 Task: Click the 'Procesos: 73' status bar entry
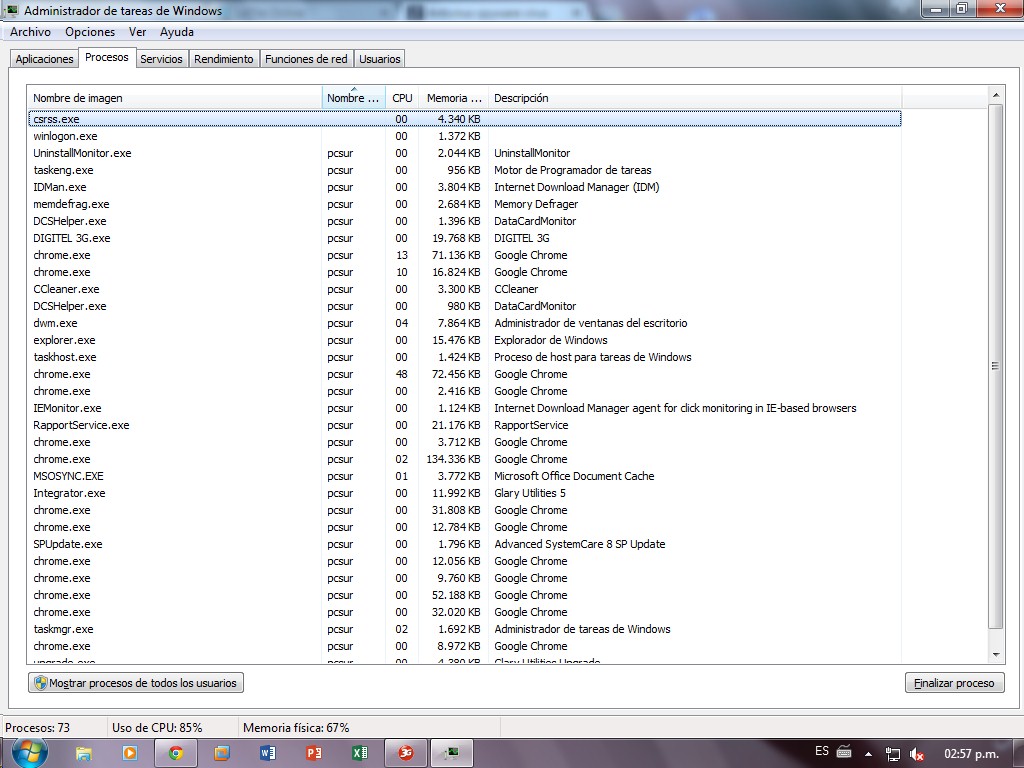pos(37,728)
